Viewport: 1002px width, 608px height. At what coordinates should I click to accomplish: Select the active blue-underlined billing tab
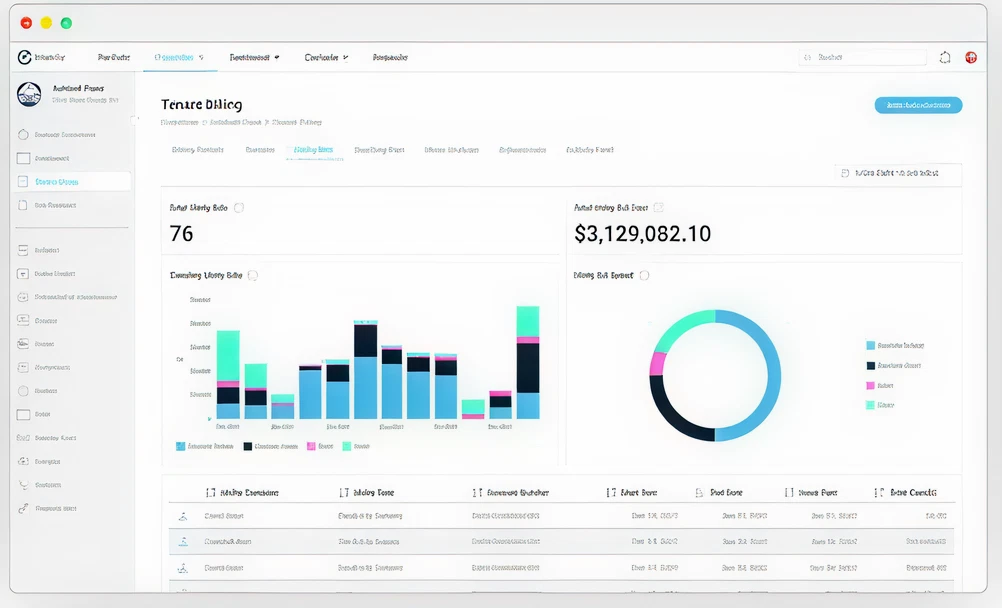coord(313,150)
